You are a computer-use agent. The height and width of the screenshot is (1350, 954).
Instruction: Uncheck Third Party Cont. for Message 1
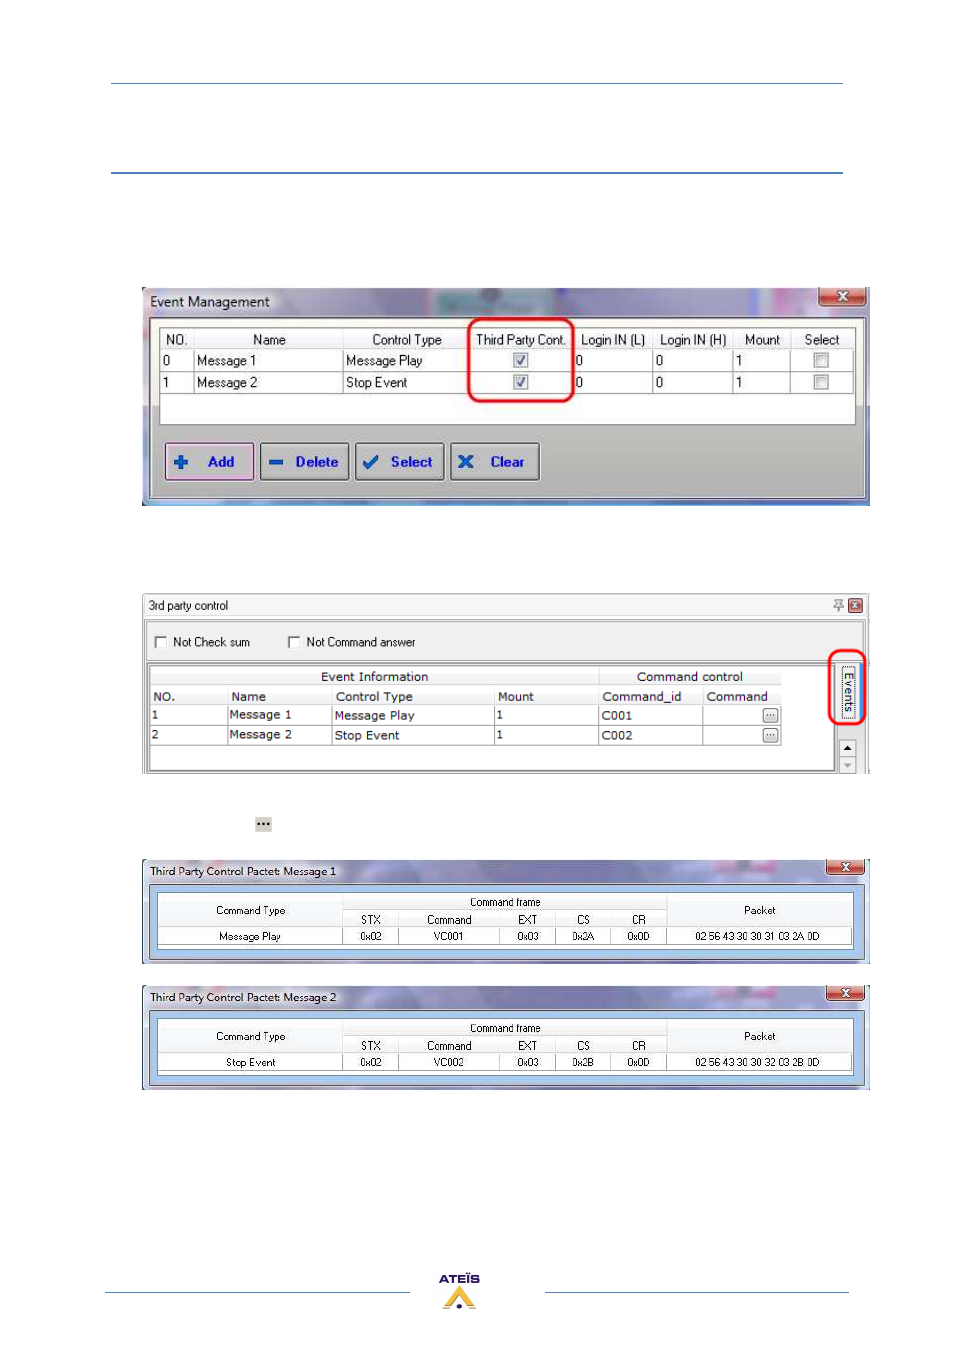(x=521, y=361)
